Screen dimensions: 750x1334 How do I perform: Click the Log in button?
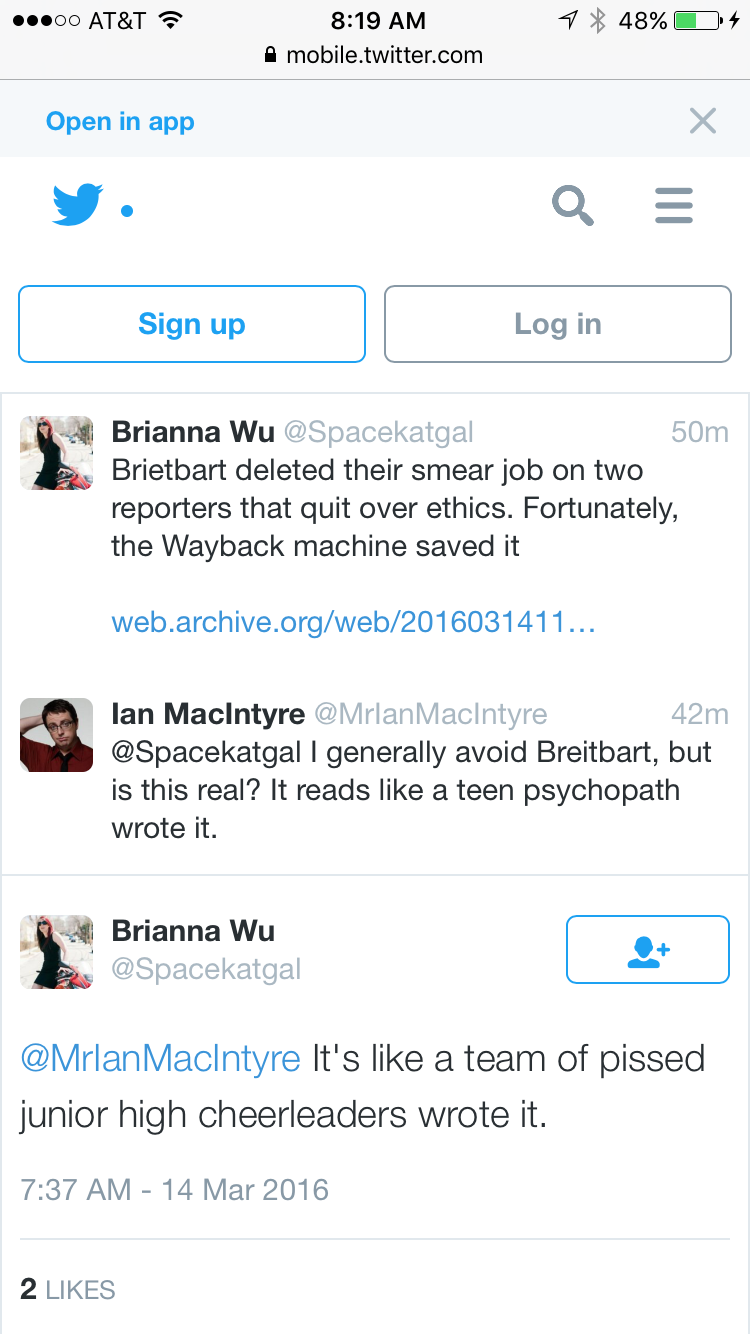[x=558, y=324]
